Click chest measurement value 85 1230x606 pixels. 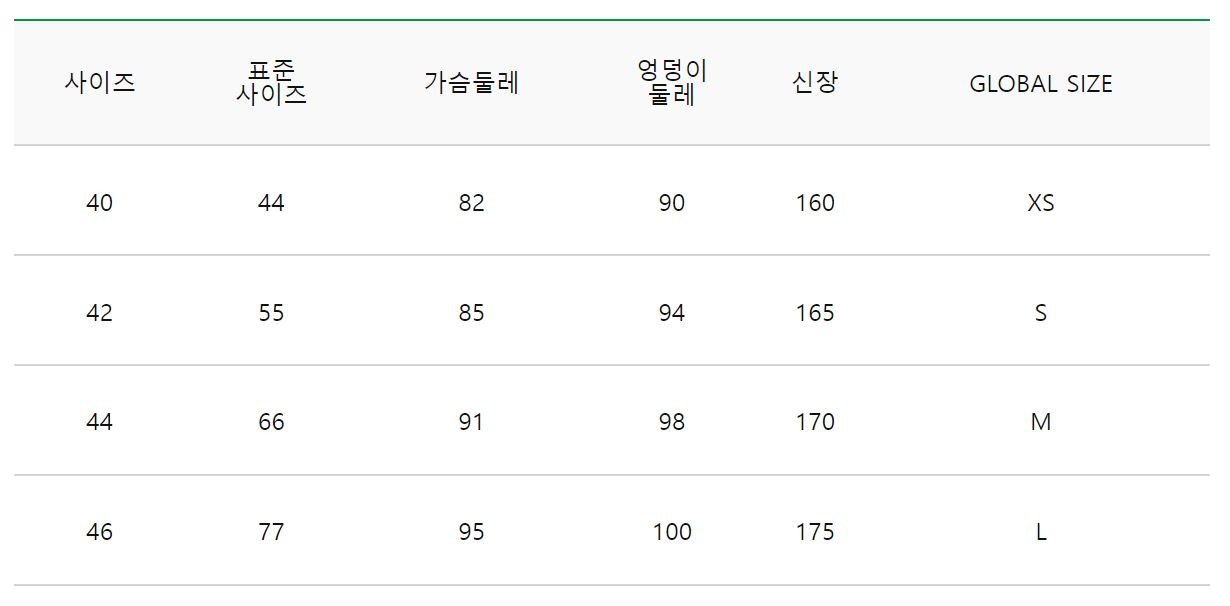(471, 313)
